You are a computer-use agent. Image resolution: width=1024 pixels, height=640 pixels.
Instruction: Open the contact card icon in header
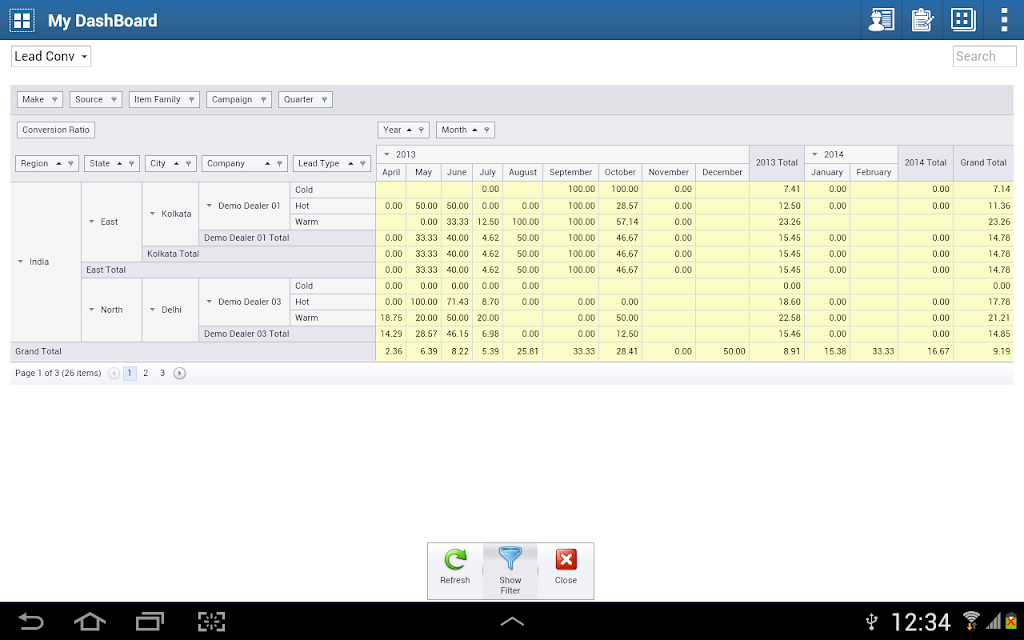coord(882,20)
